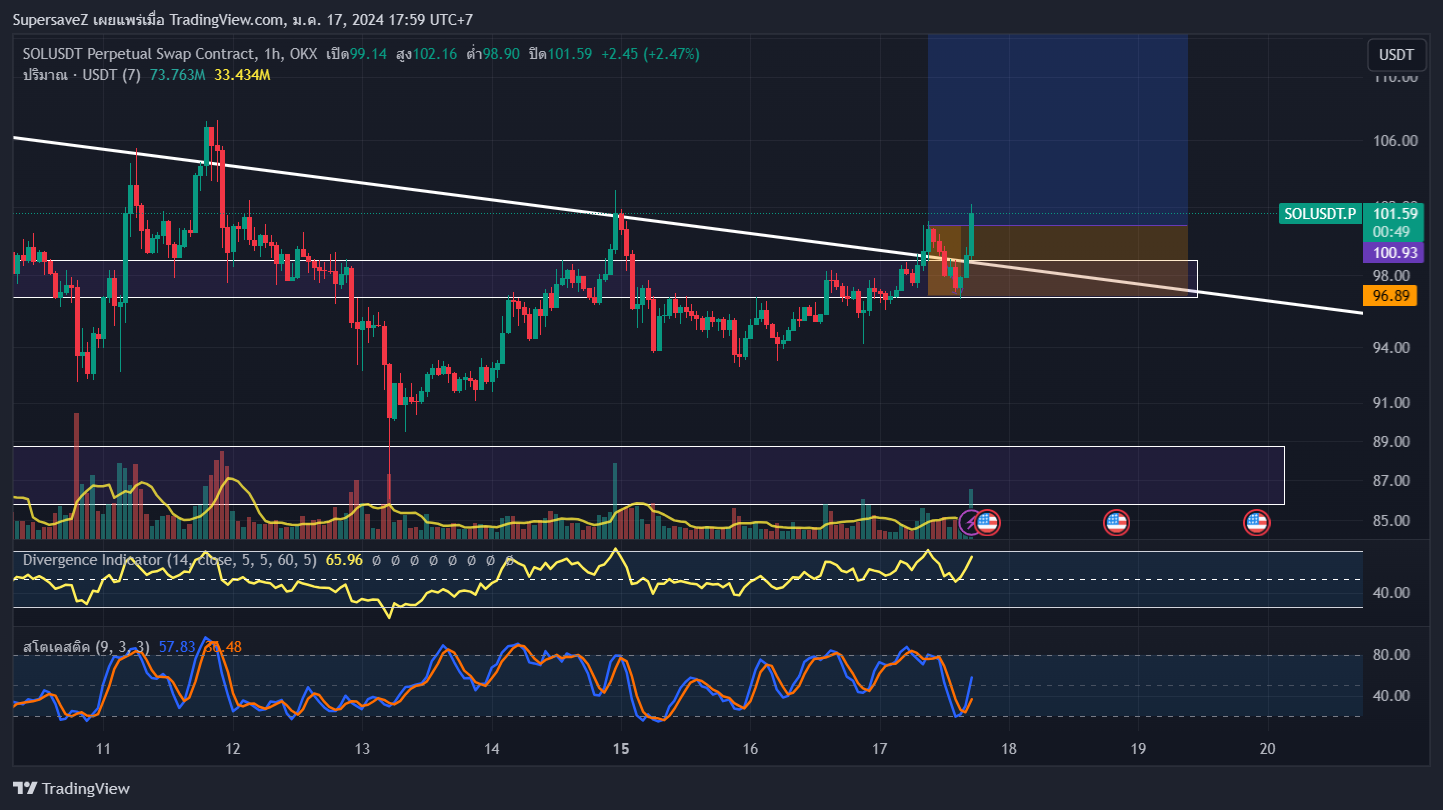Click the orange 96.89 price label
The height and width of the screenshot is (810, 1443).
[1392, 296]
